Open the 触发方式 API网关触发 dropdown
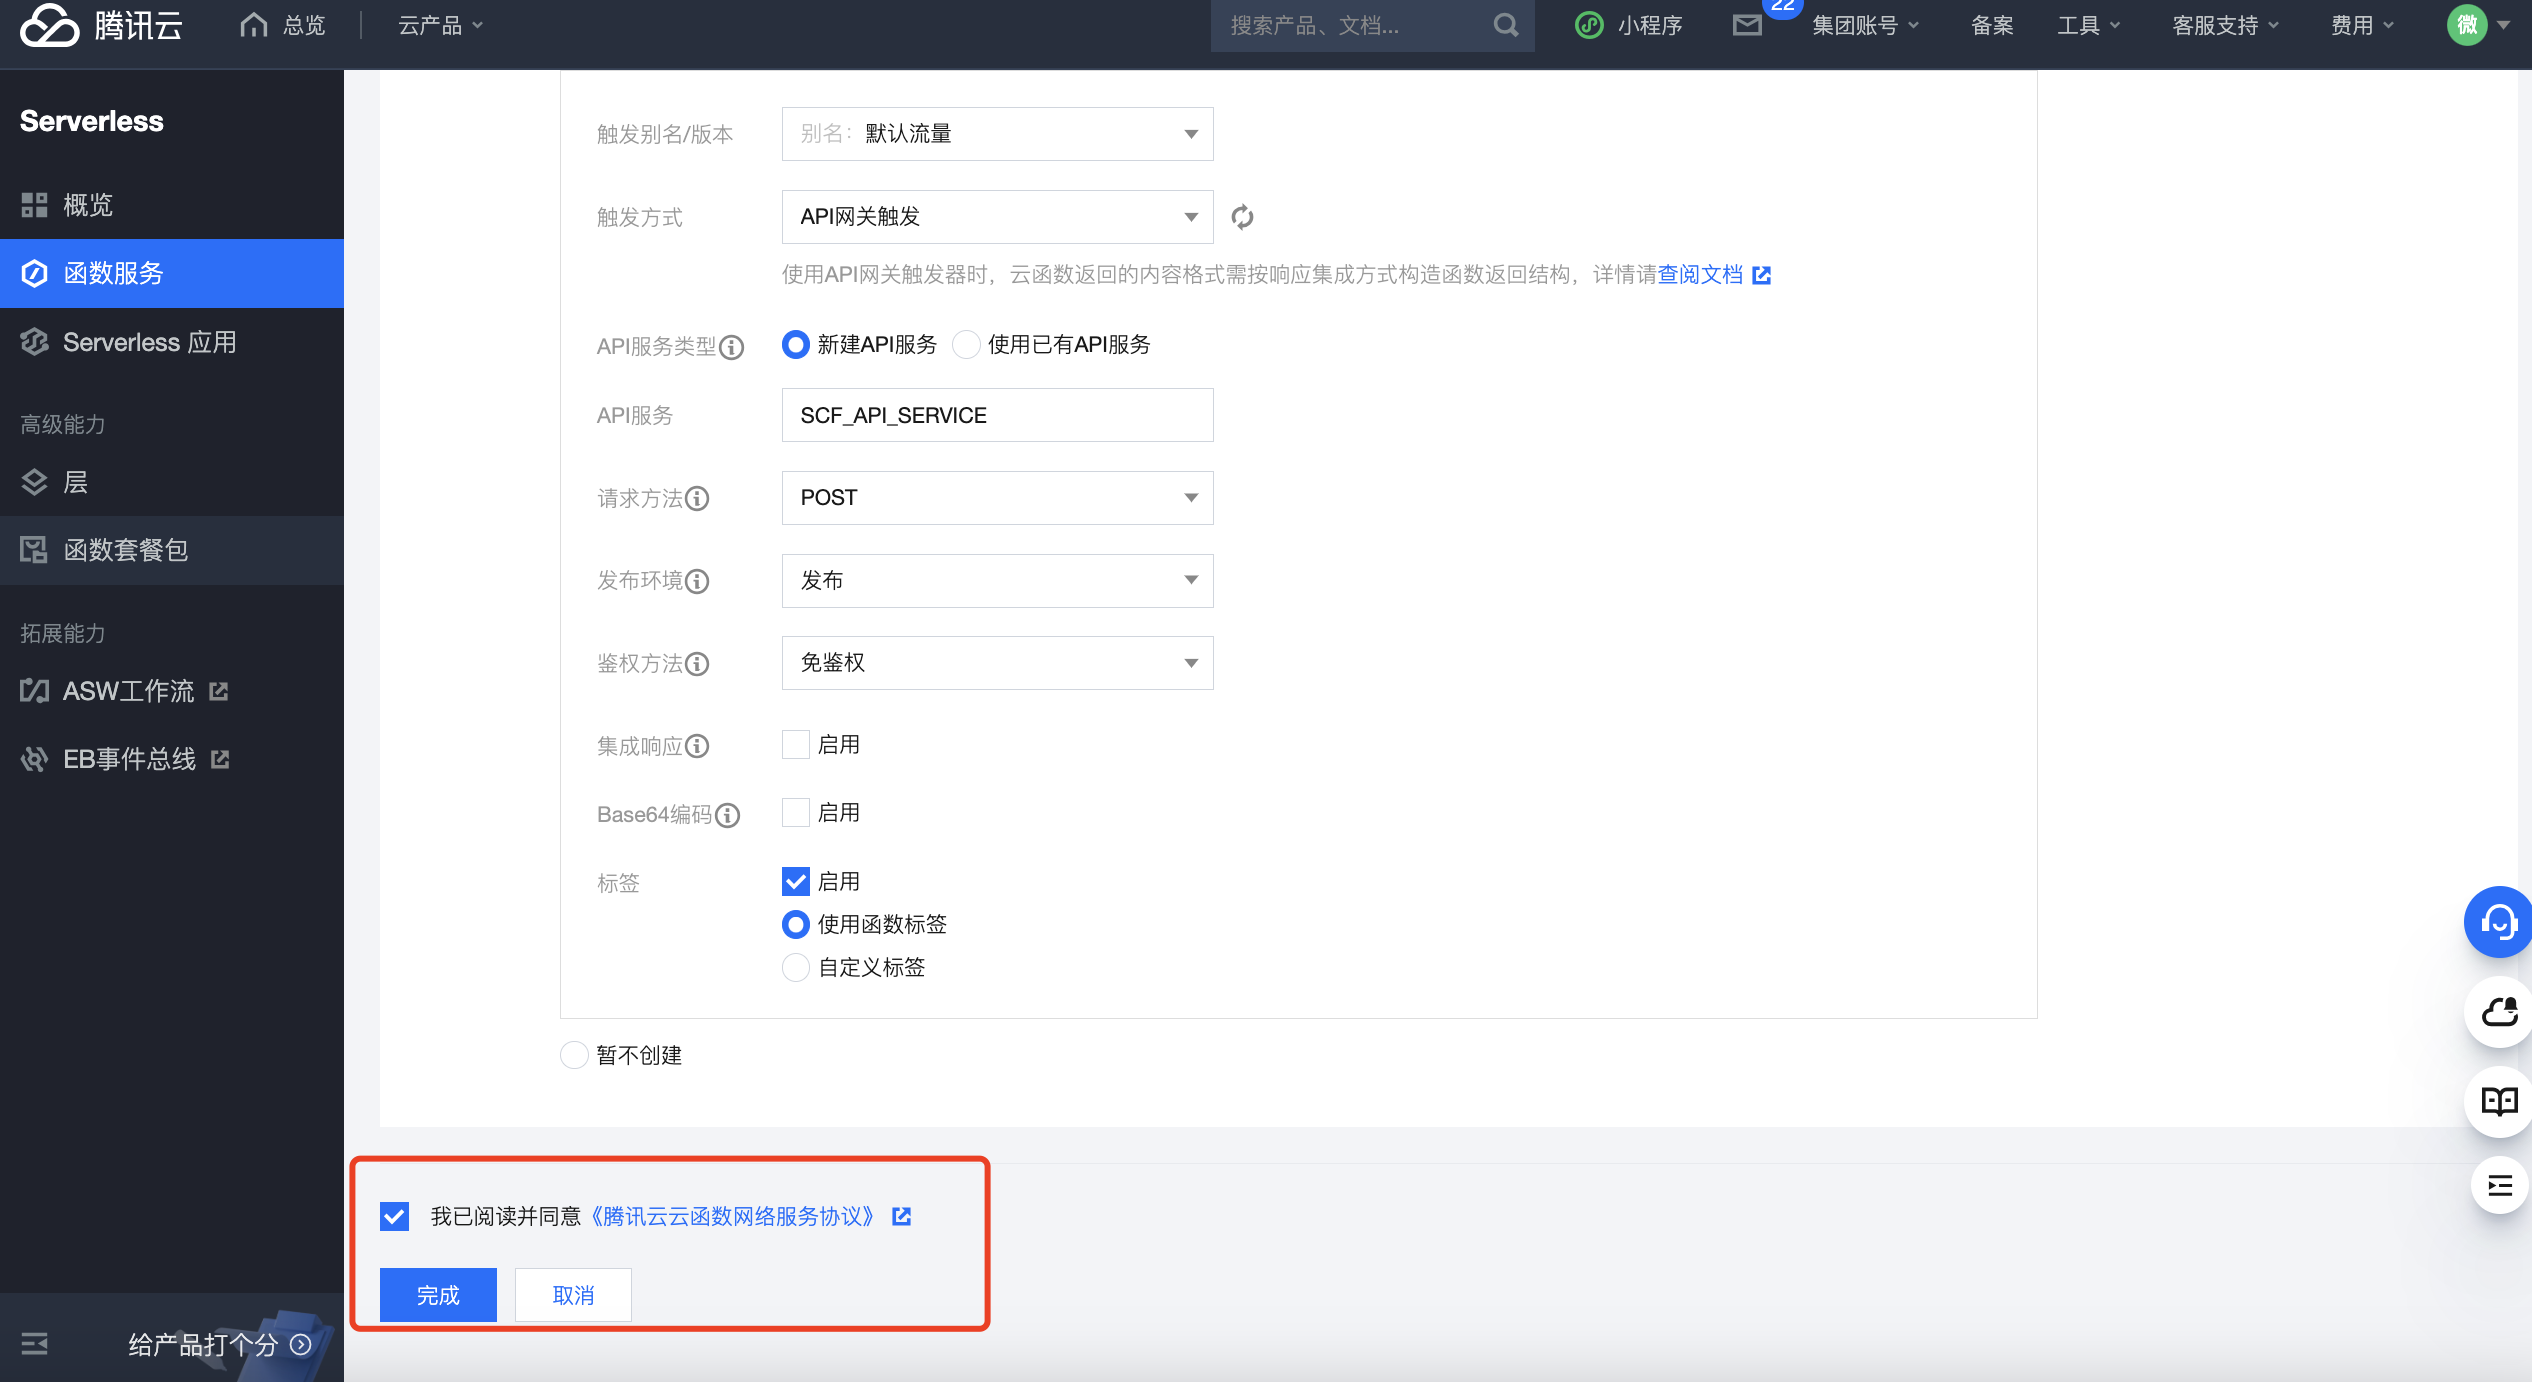 click(998, 217)
